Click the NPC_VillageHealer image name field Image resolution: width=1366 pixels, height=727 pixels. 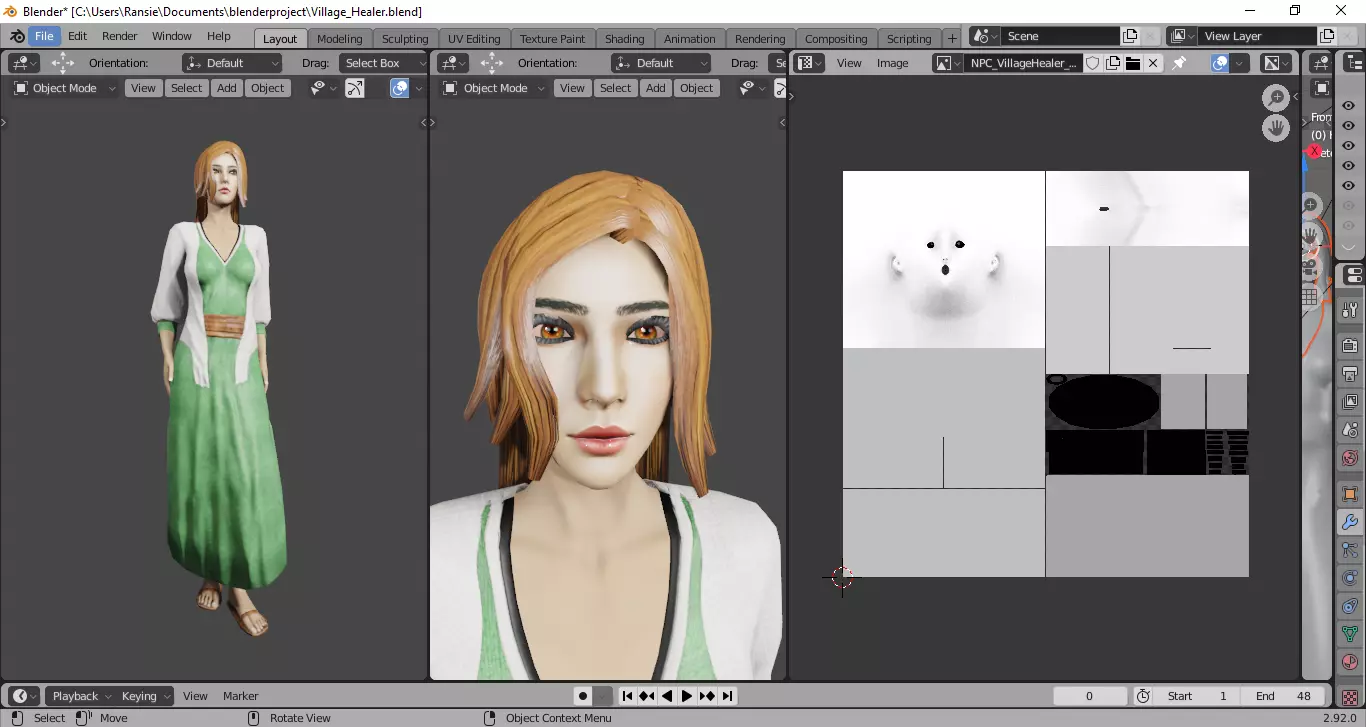pyautogui.click(x=1023, y=63)
